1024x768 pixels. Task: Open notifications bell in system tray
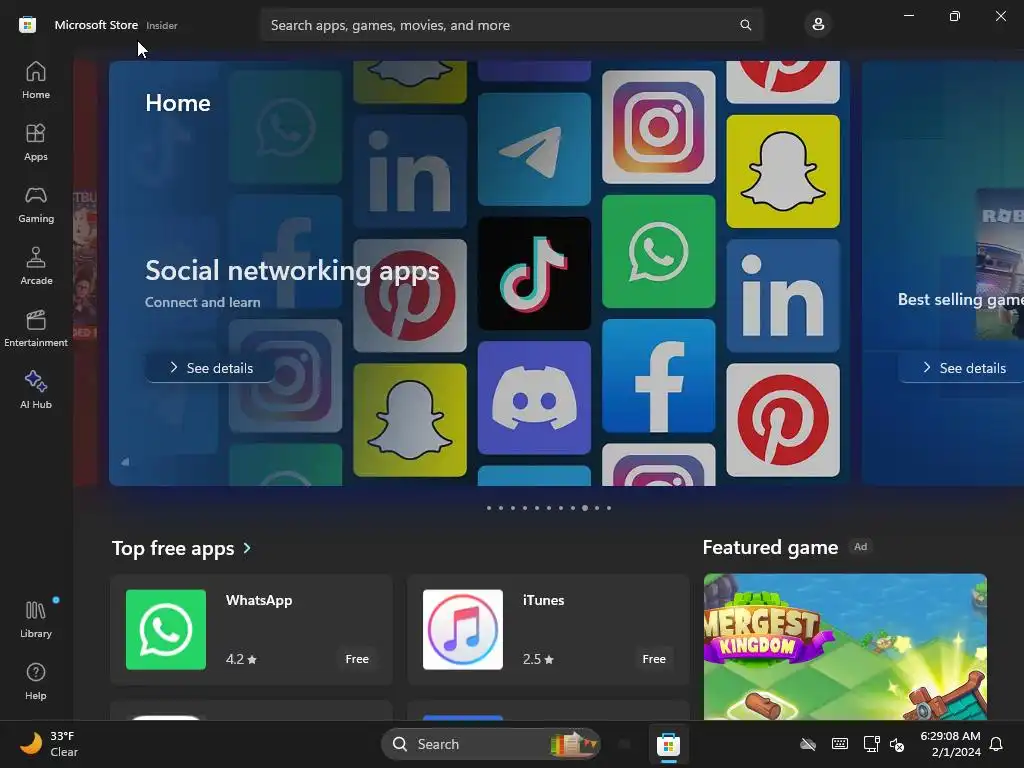pos(996,744)
